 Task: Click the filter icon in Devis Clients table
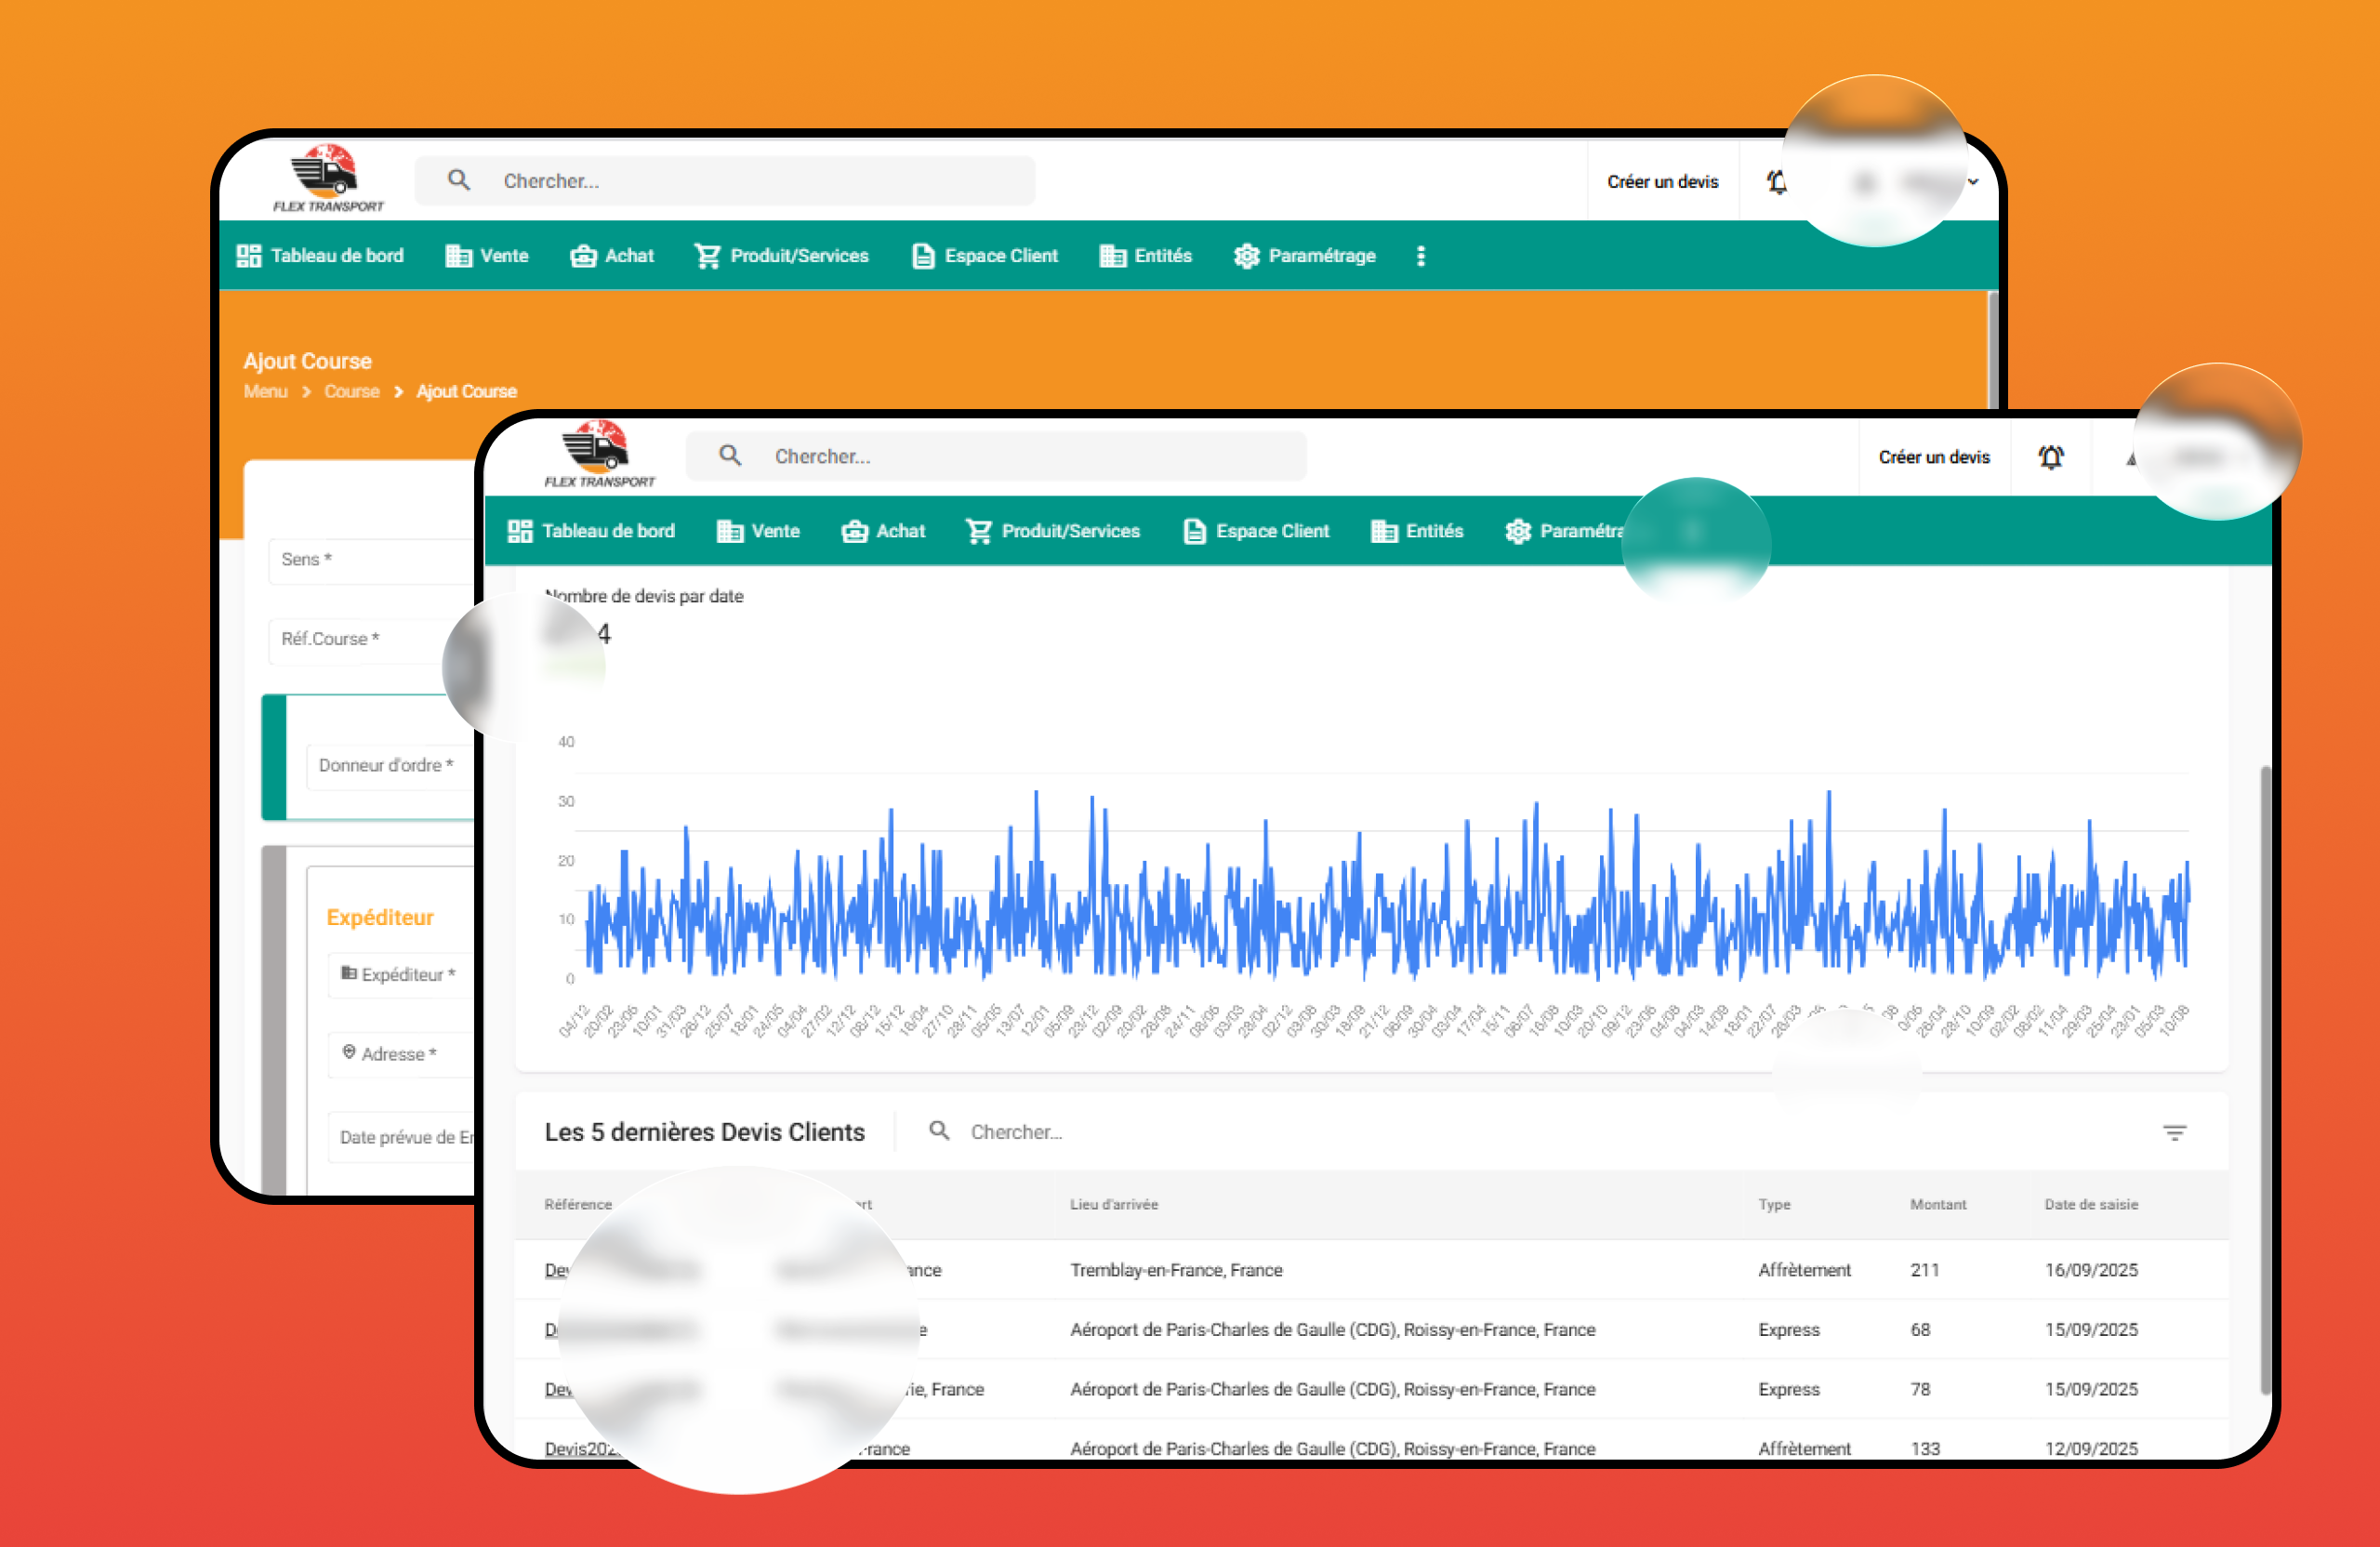pyautogui.click(x=2174, y=1132)
